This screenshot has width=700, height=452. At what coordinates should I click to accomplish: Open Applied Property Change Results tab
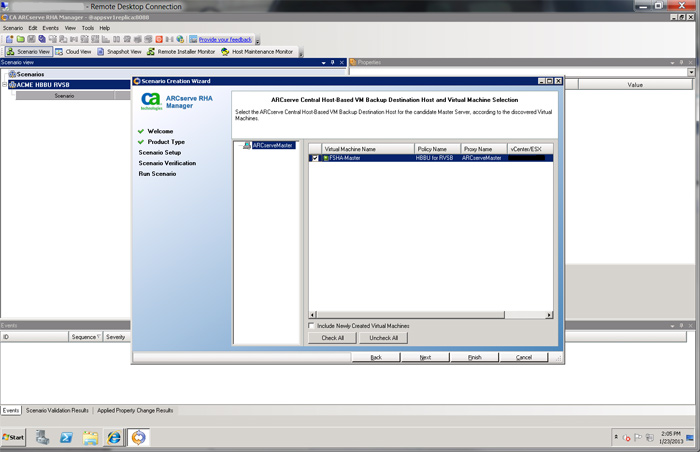pyautogui.click(x=135, y=410)
